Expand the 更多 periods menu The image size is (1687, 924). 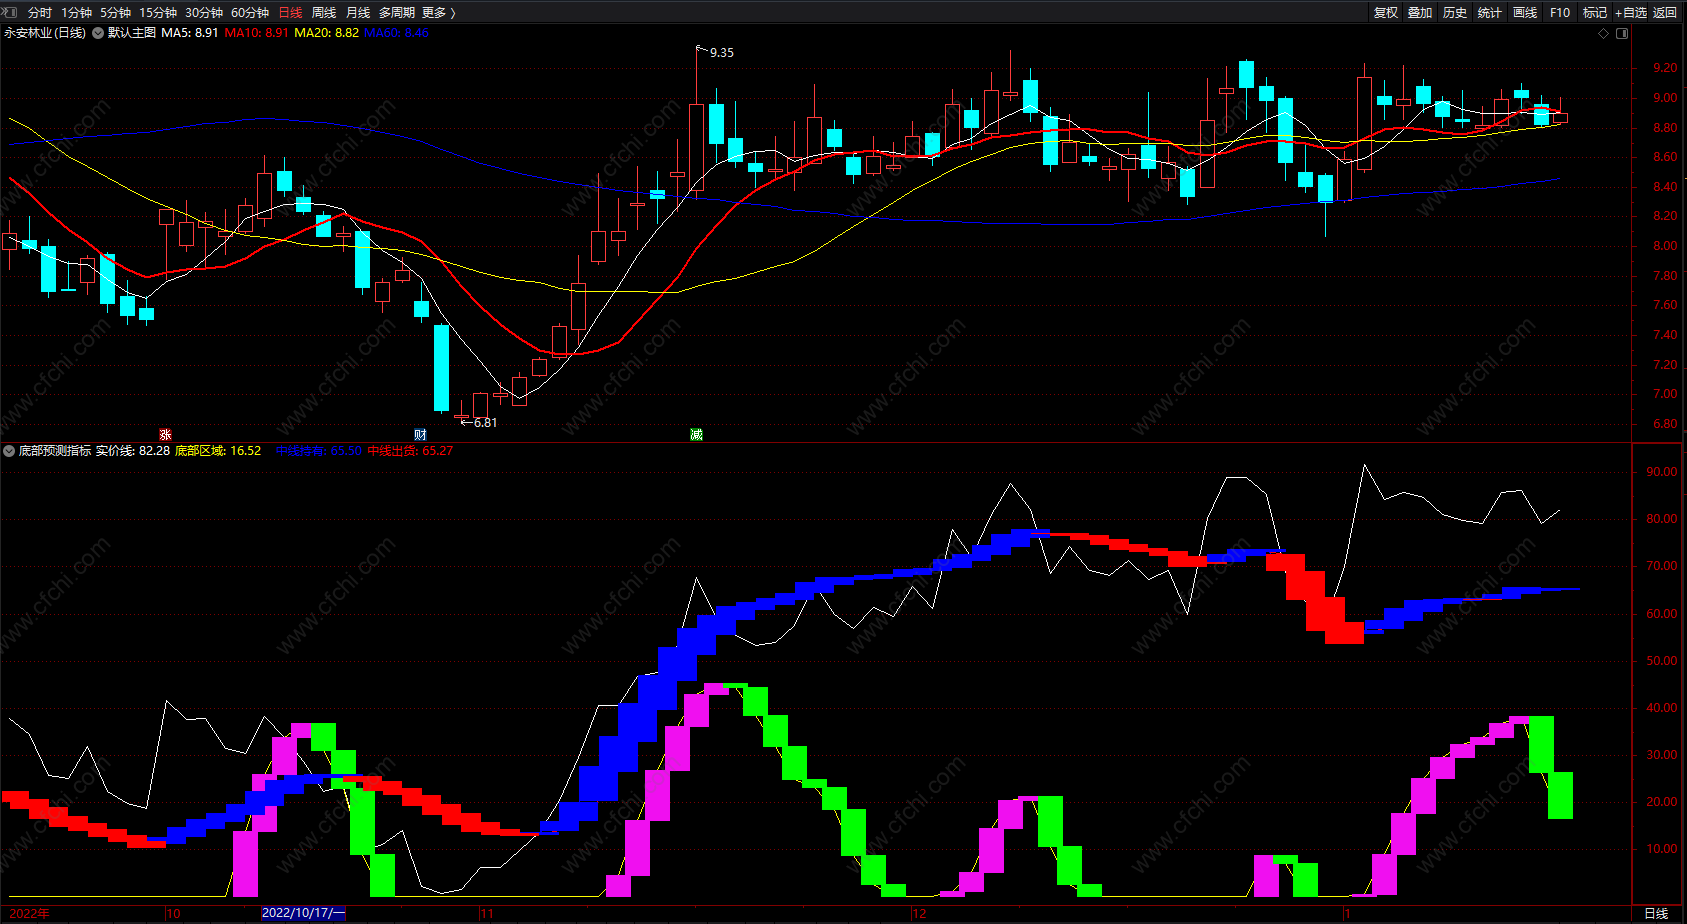coord(439,12)
